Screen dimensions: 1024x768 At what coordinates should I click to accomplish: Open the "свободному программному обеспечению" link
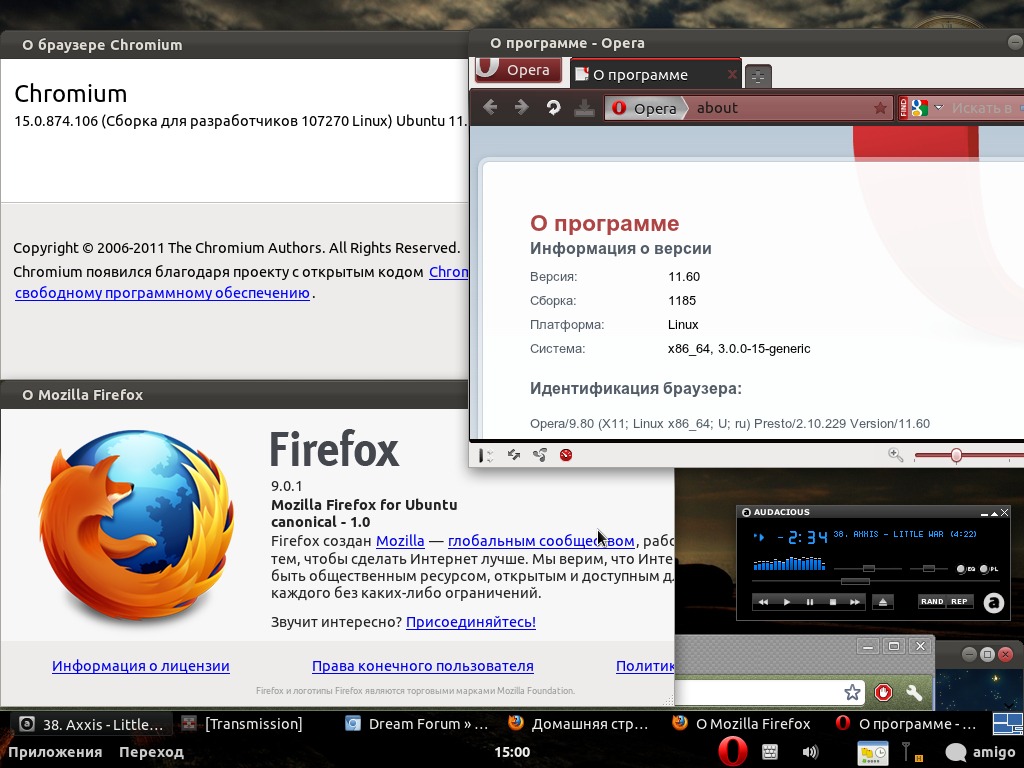click(x=162, y=293)
